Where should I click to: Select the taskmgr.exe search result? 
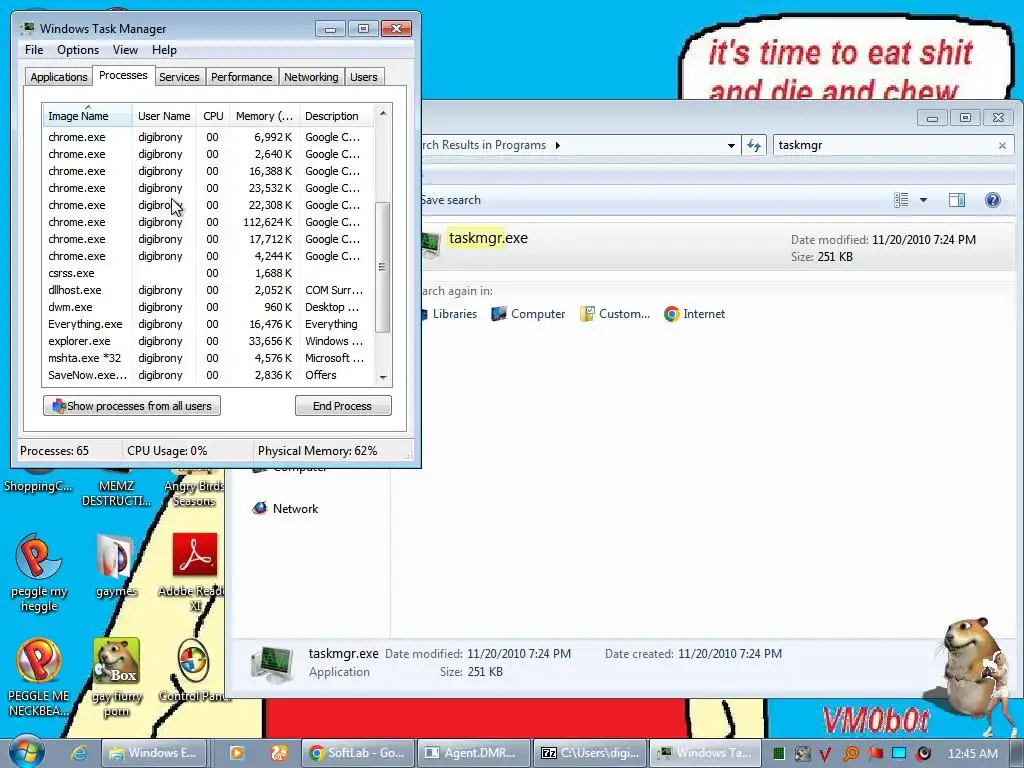click(717, 247)
